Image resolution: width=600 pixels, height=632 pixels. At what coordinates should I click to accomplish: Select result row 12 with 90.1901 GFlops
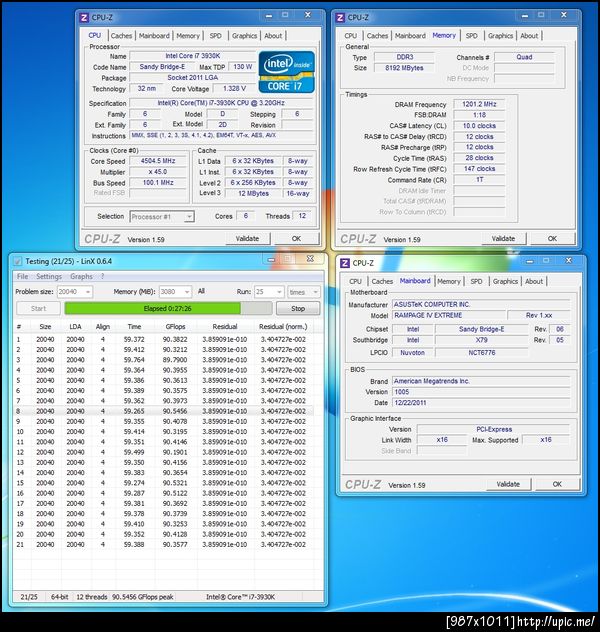(163, 452)
